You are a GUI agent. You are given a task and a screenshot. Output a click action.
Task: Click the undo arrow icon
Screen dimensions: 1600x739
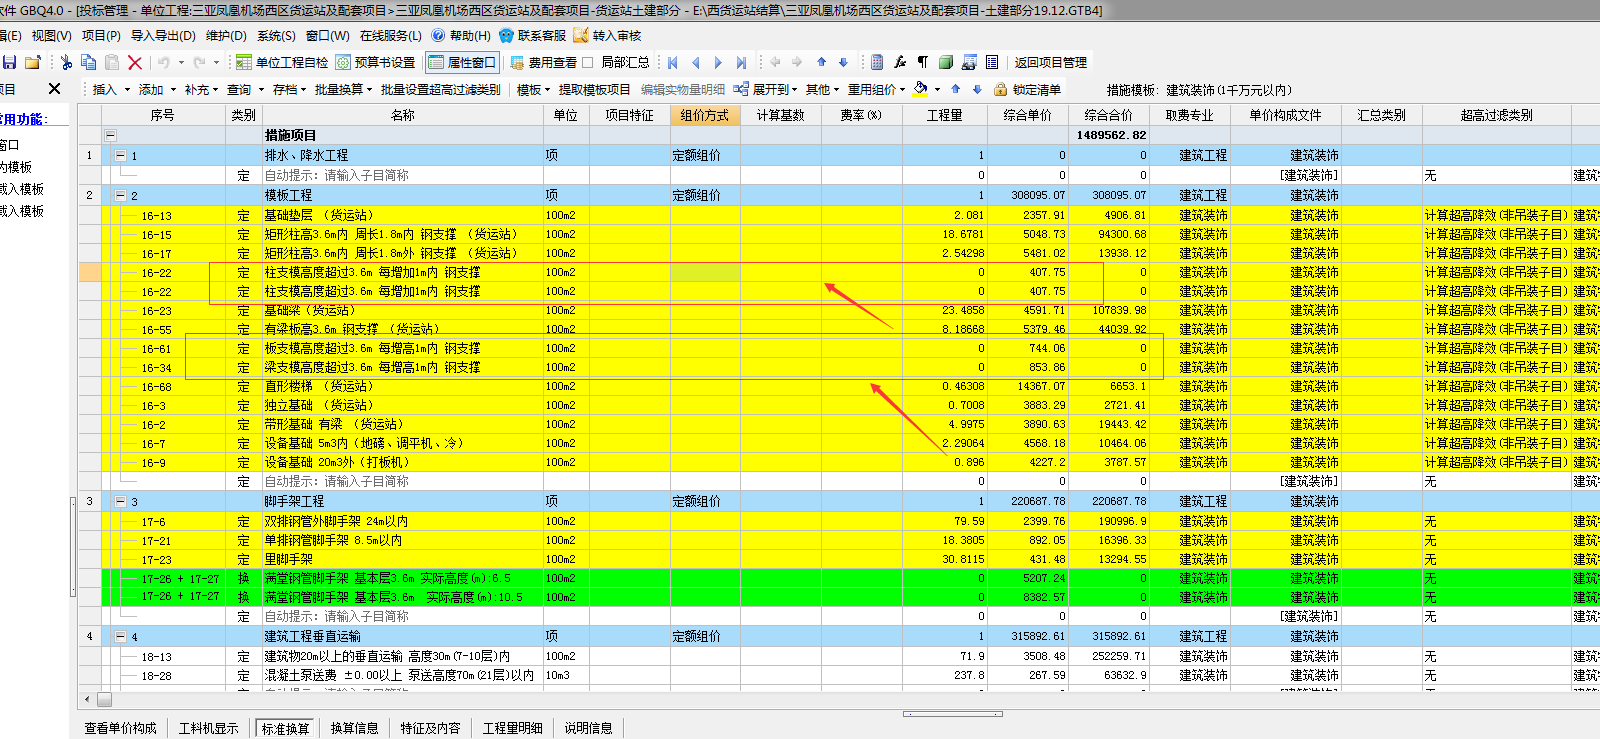pyautogui.click(x=163, y=62)
